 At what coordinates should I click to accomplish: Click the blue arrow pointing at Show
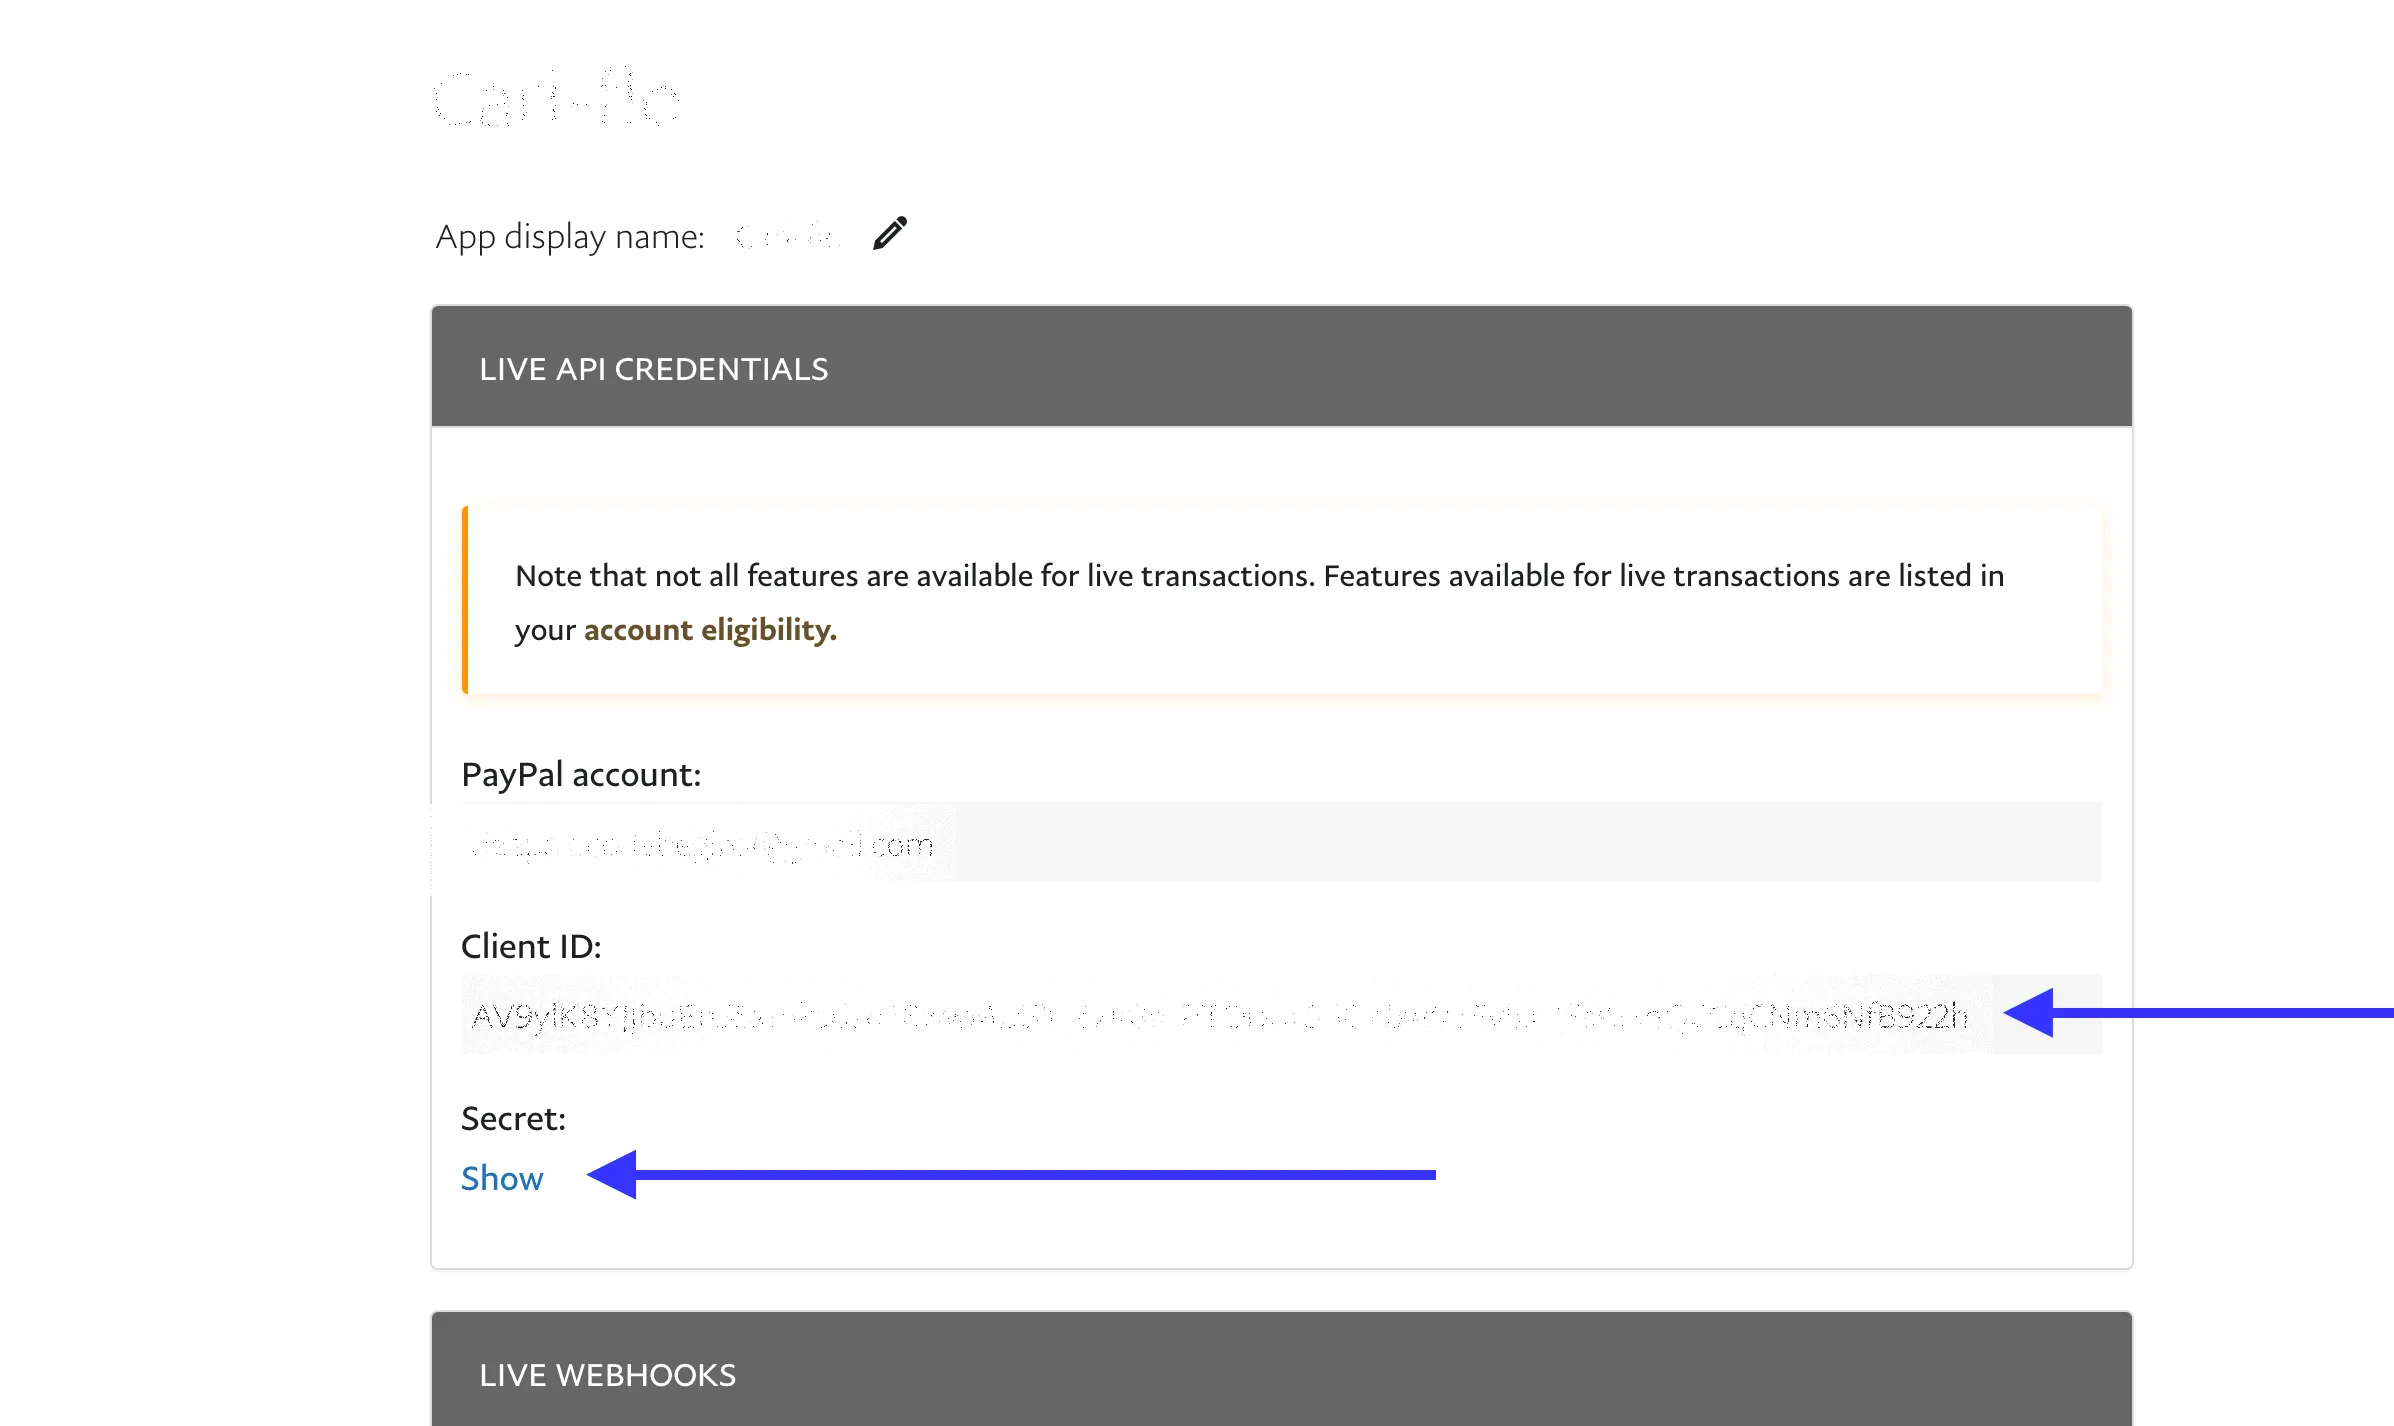click(x=1010, y=1174)
